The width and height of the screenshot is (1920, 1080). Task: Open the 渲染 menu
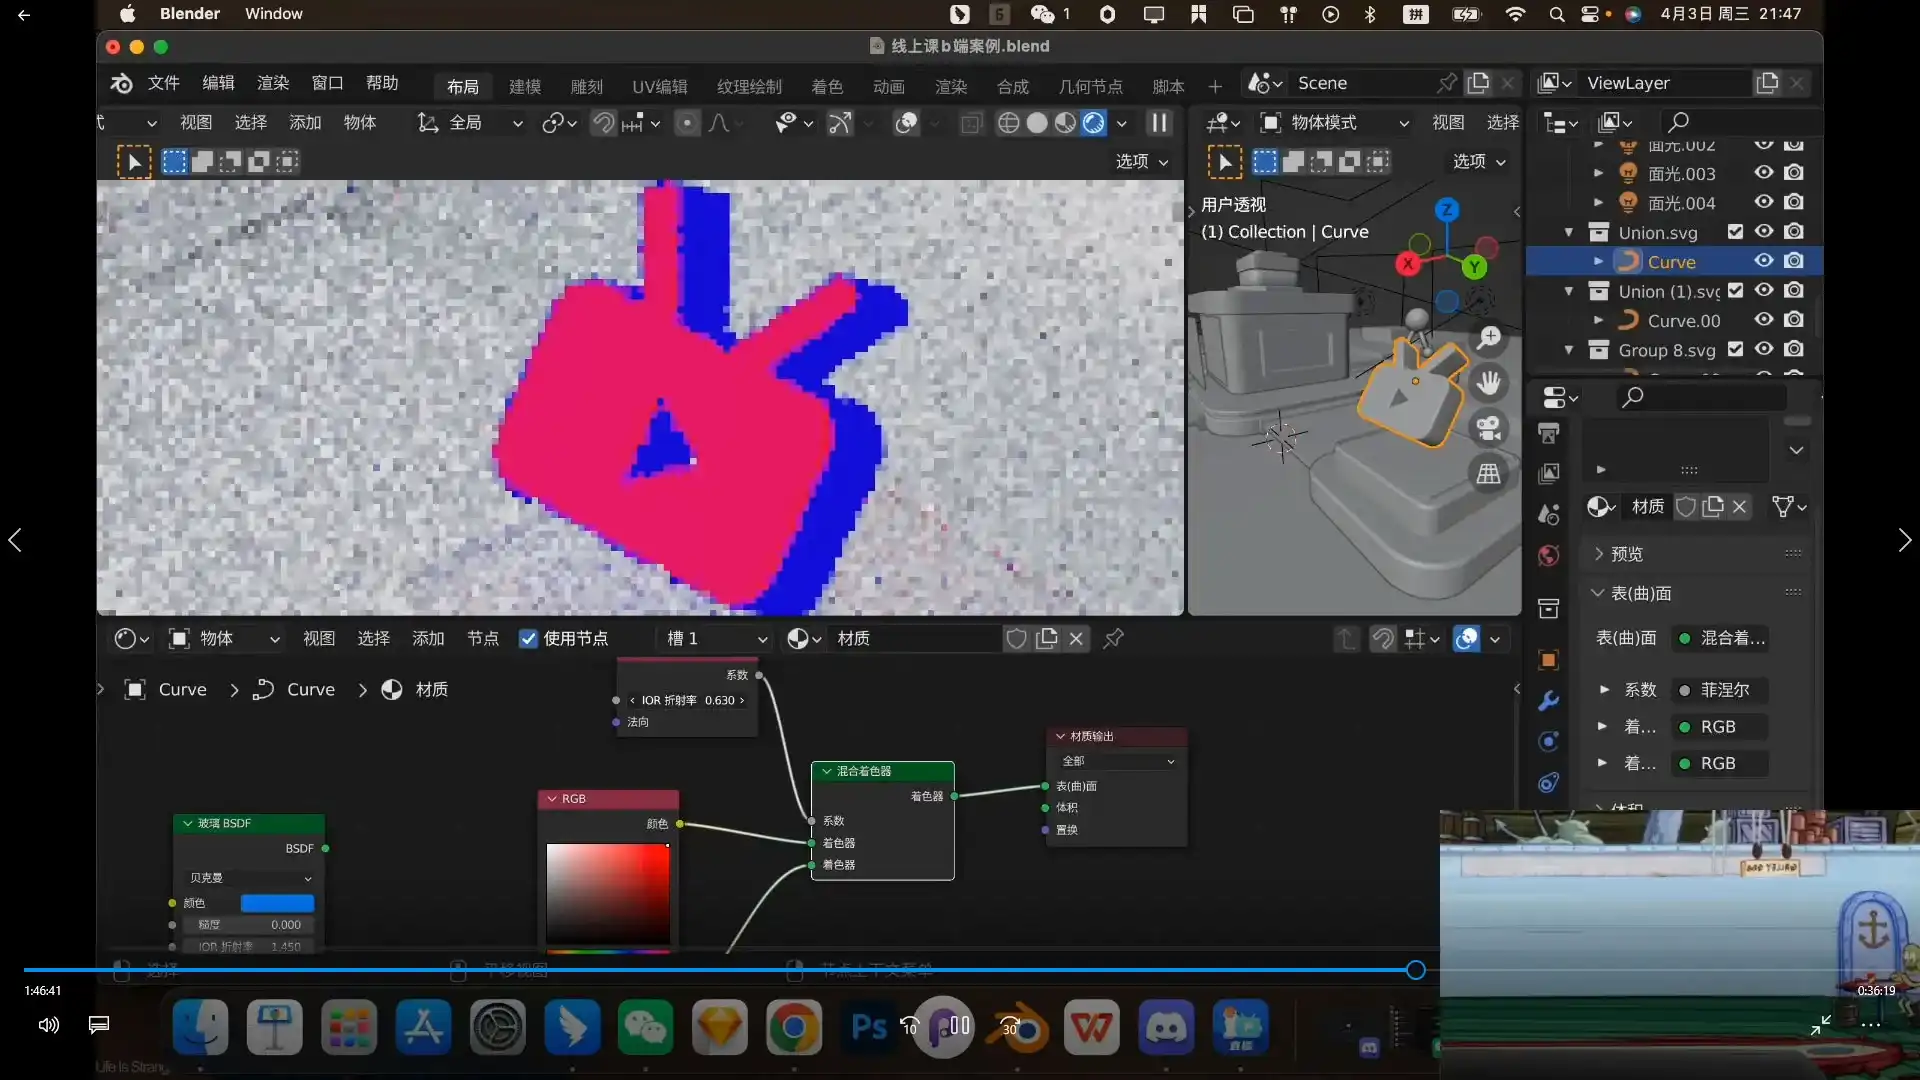coord(272,83)
